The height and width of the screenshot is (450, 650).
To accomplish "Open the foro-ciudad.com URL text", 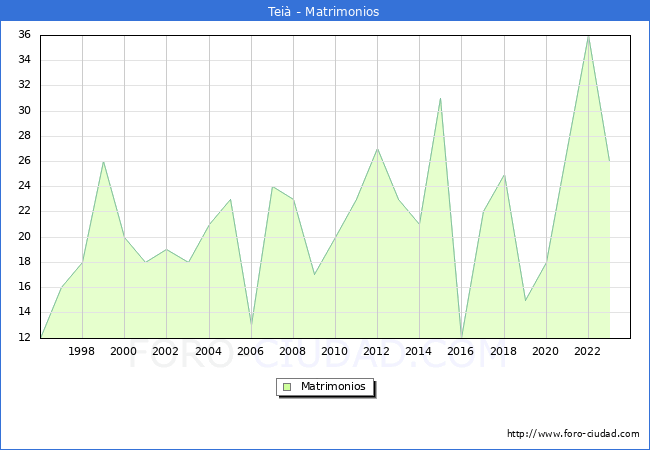I will (x=573, y=434).
